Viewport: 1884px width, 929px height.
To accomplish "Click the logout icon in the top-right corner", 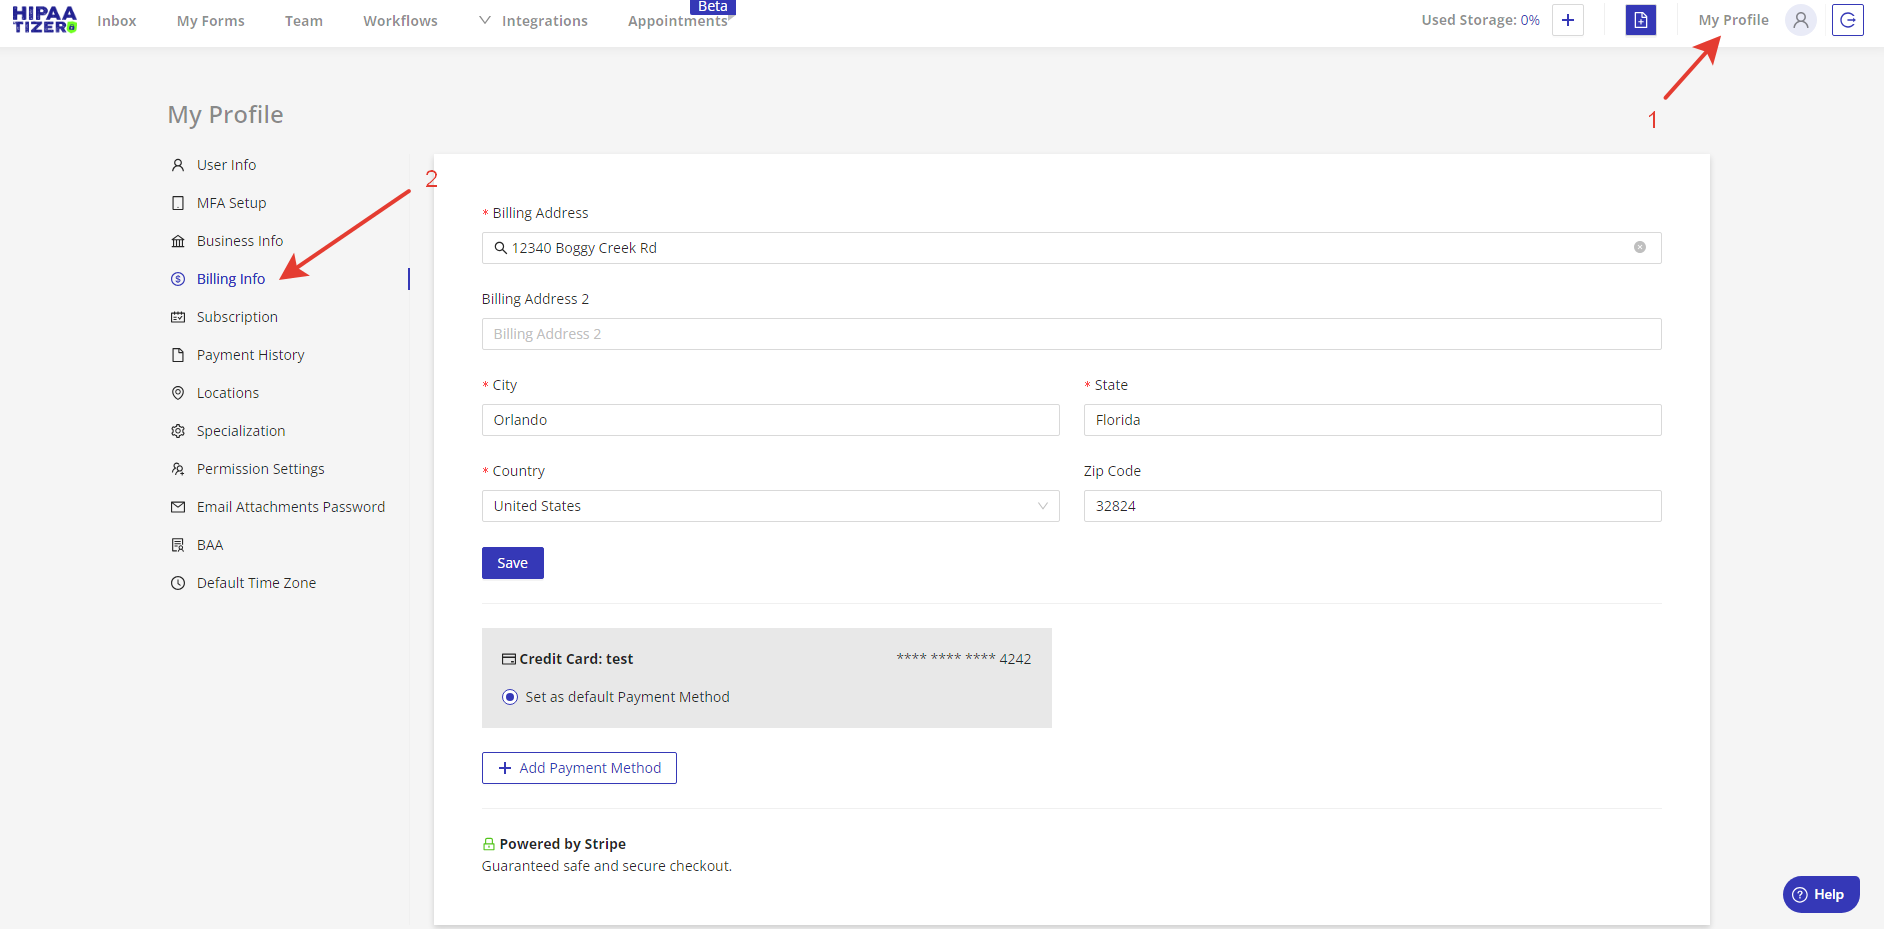I will (1849, 20).
